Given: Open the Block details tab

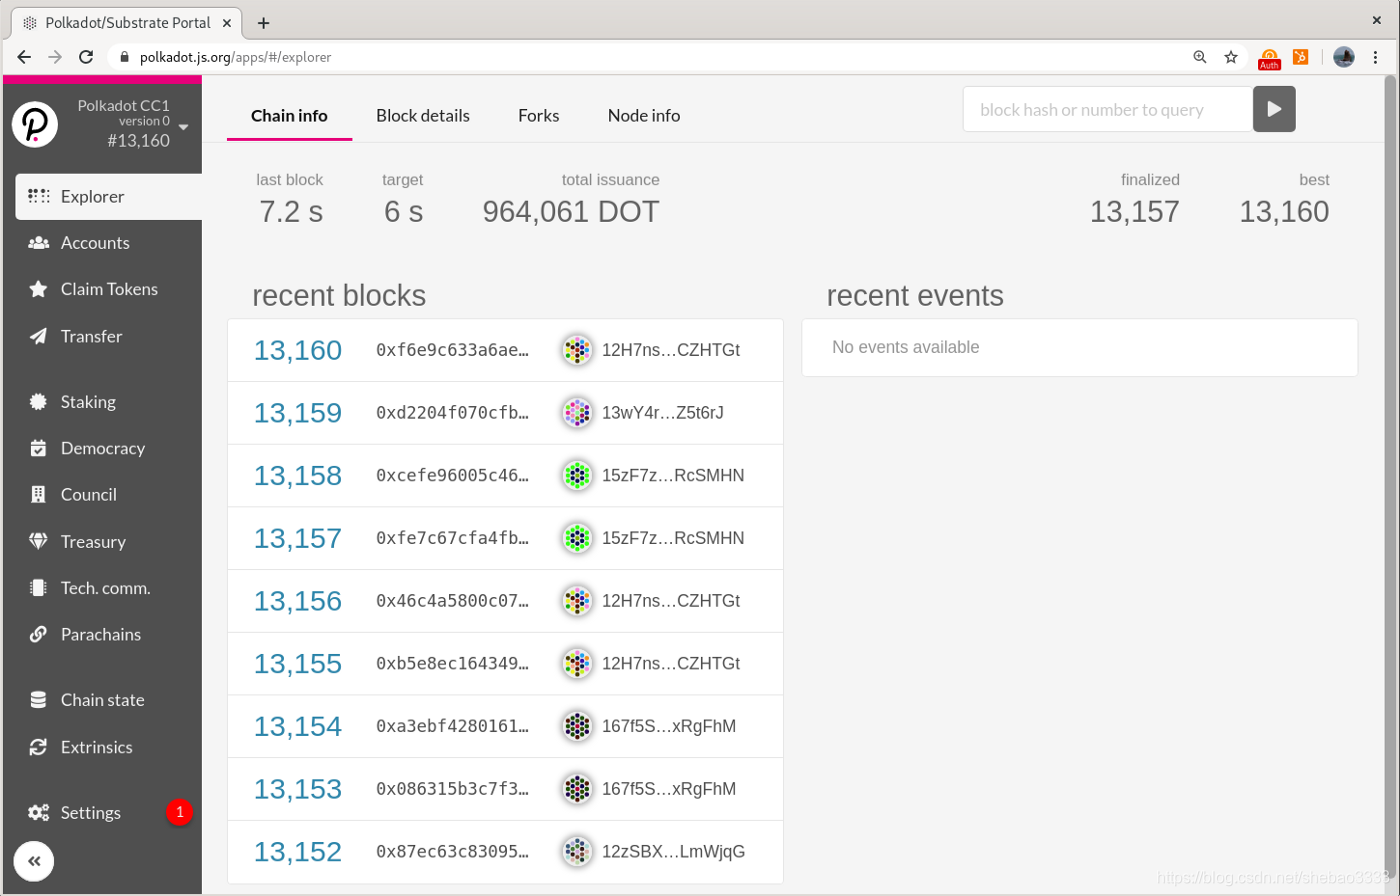Looking at the screenshot, I should pyautogui.click(x=423, y=116).
